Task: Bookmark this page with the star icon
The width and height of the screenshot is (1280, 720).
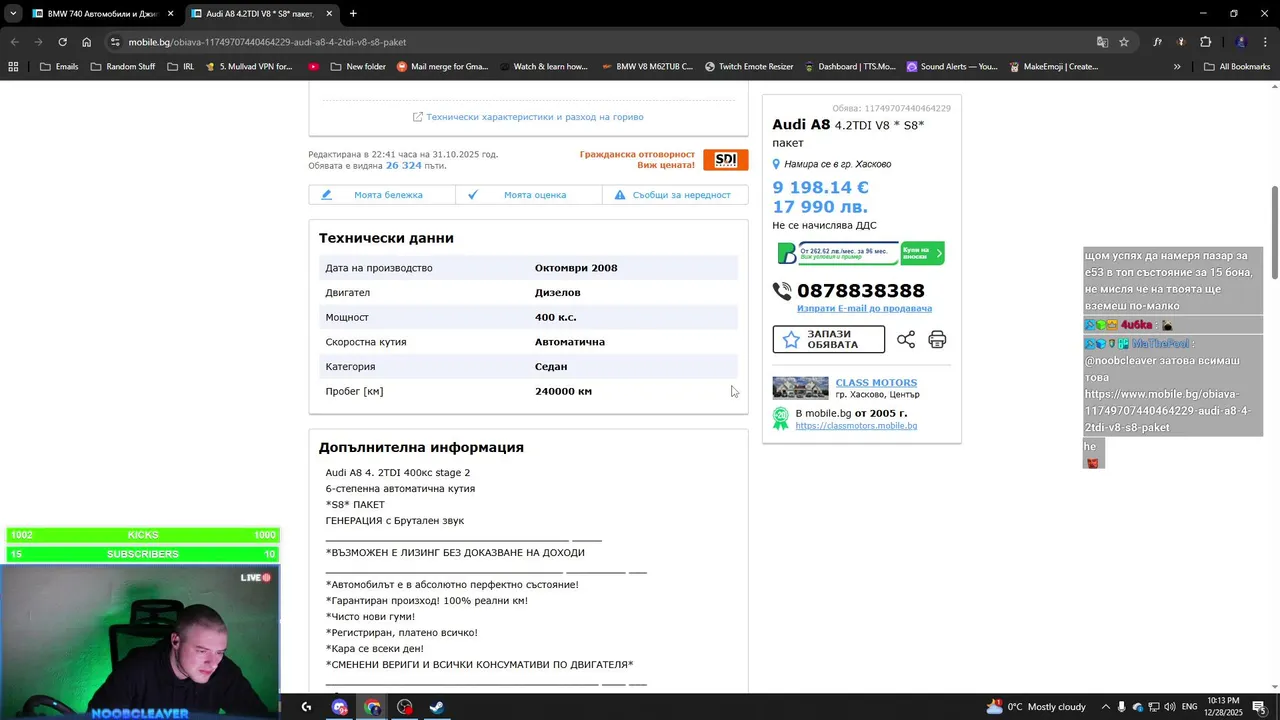Action: click(1124, 42)
